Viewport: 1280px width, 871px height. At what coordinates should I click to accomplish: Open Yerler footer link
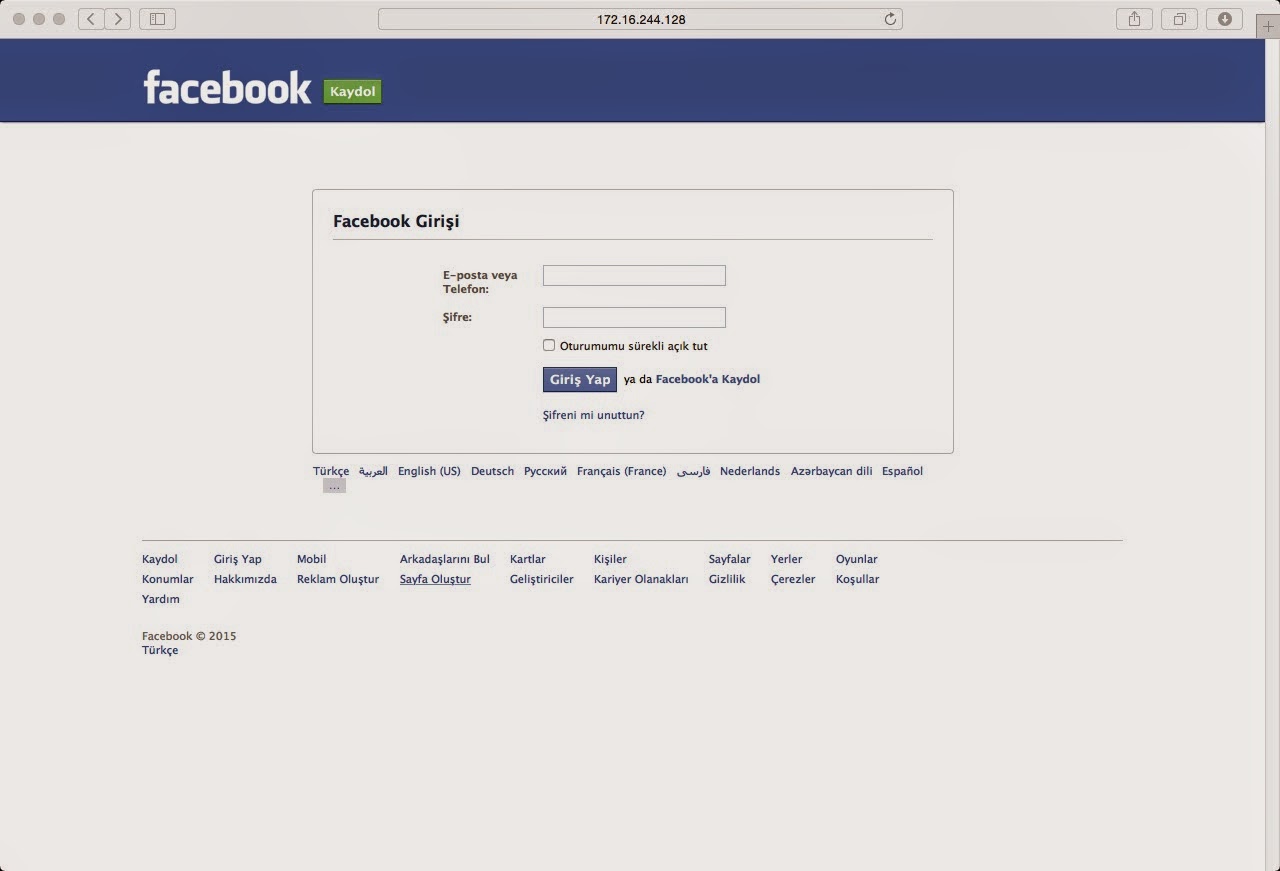tap(787, 559)
